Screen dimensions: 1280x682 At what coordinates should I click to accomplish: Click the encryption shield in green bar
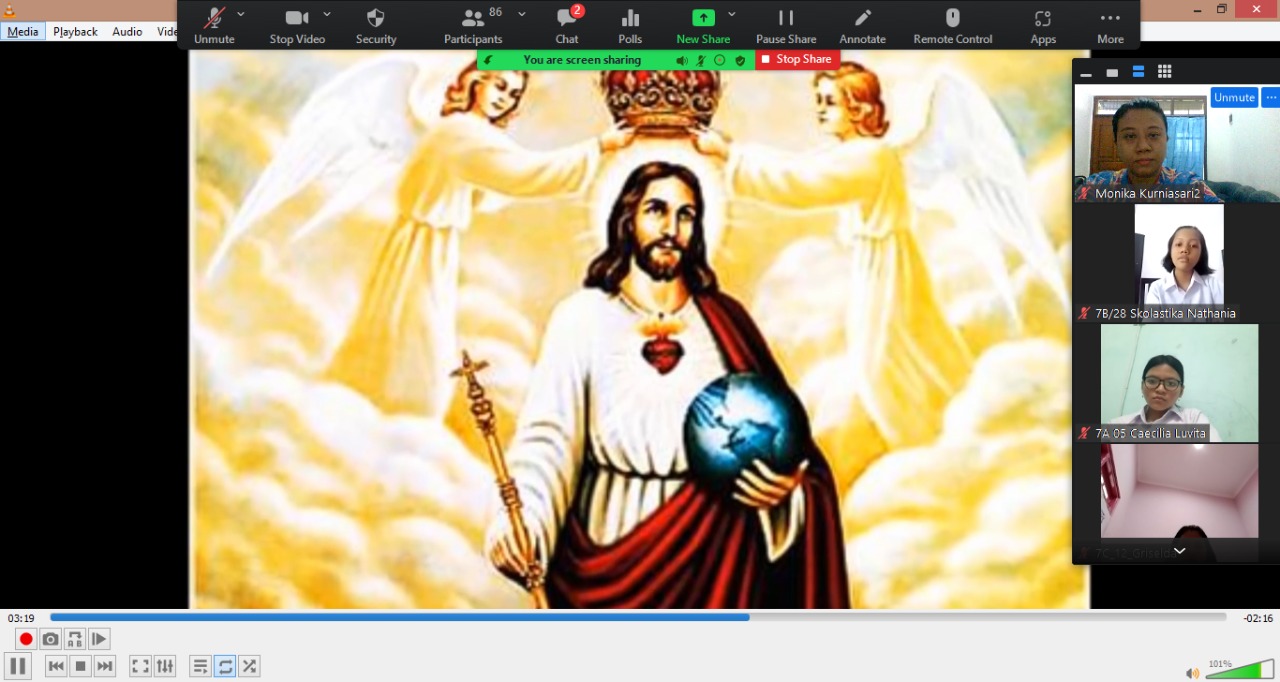(740, 60)
